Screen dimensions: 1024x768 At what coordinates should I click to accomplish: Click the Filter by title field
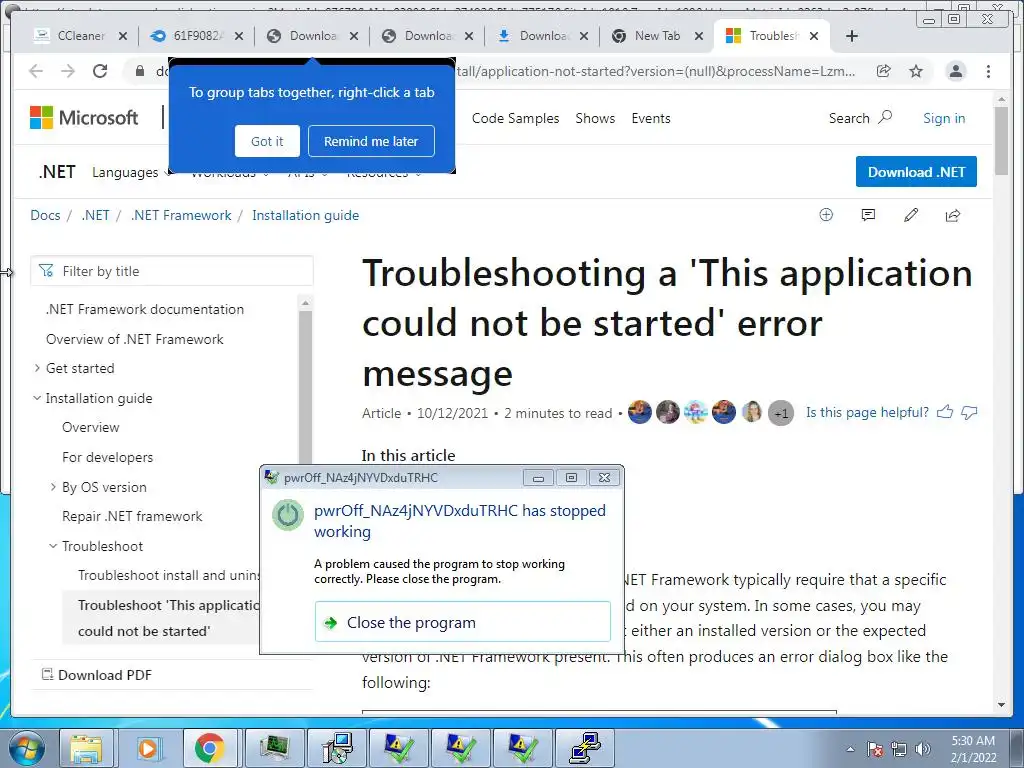(172, 271)
